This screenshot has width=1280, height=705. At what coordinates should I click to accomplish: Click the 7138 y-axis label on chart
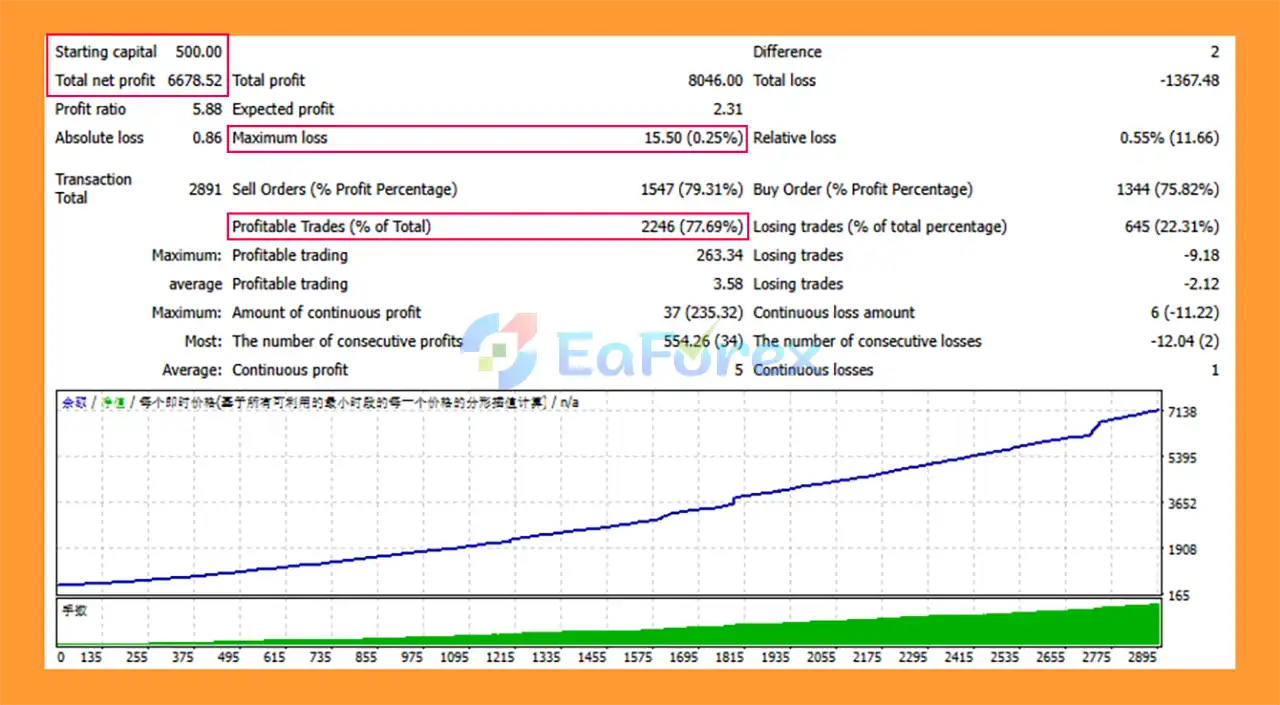click(1182, 412)
